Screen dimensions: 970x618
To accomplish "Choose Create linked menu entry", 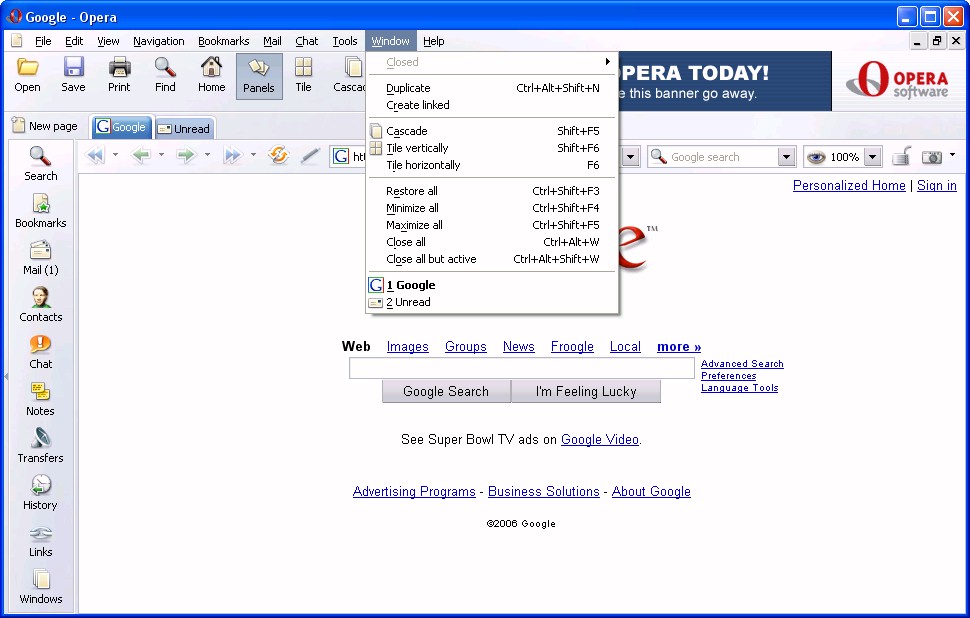I will click(x=492, y=105).
